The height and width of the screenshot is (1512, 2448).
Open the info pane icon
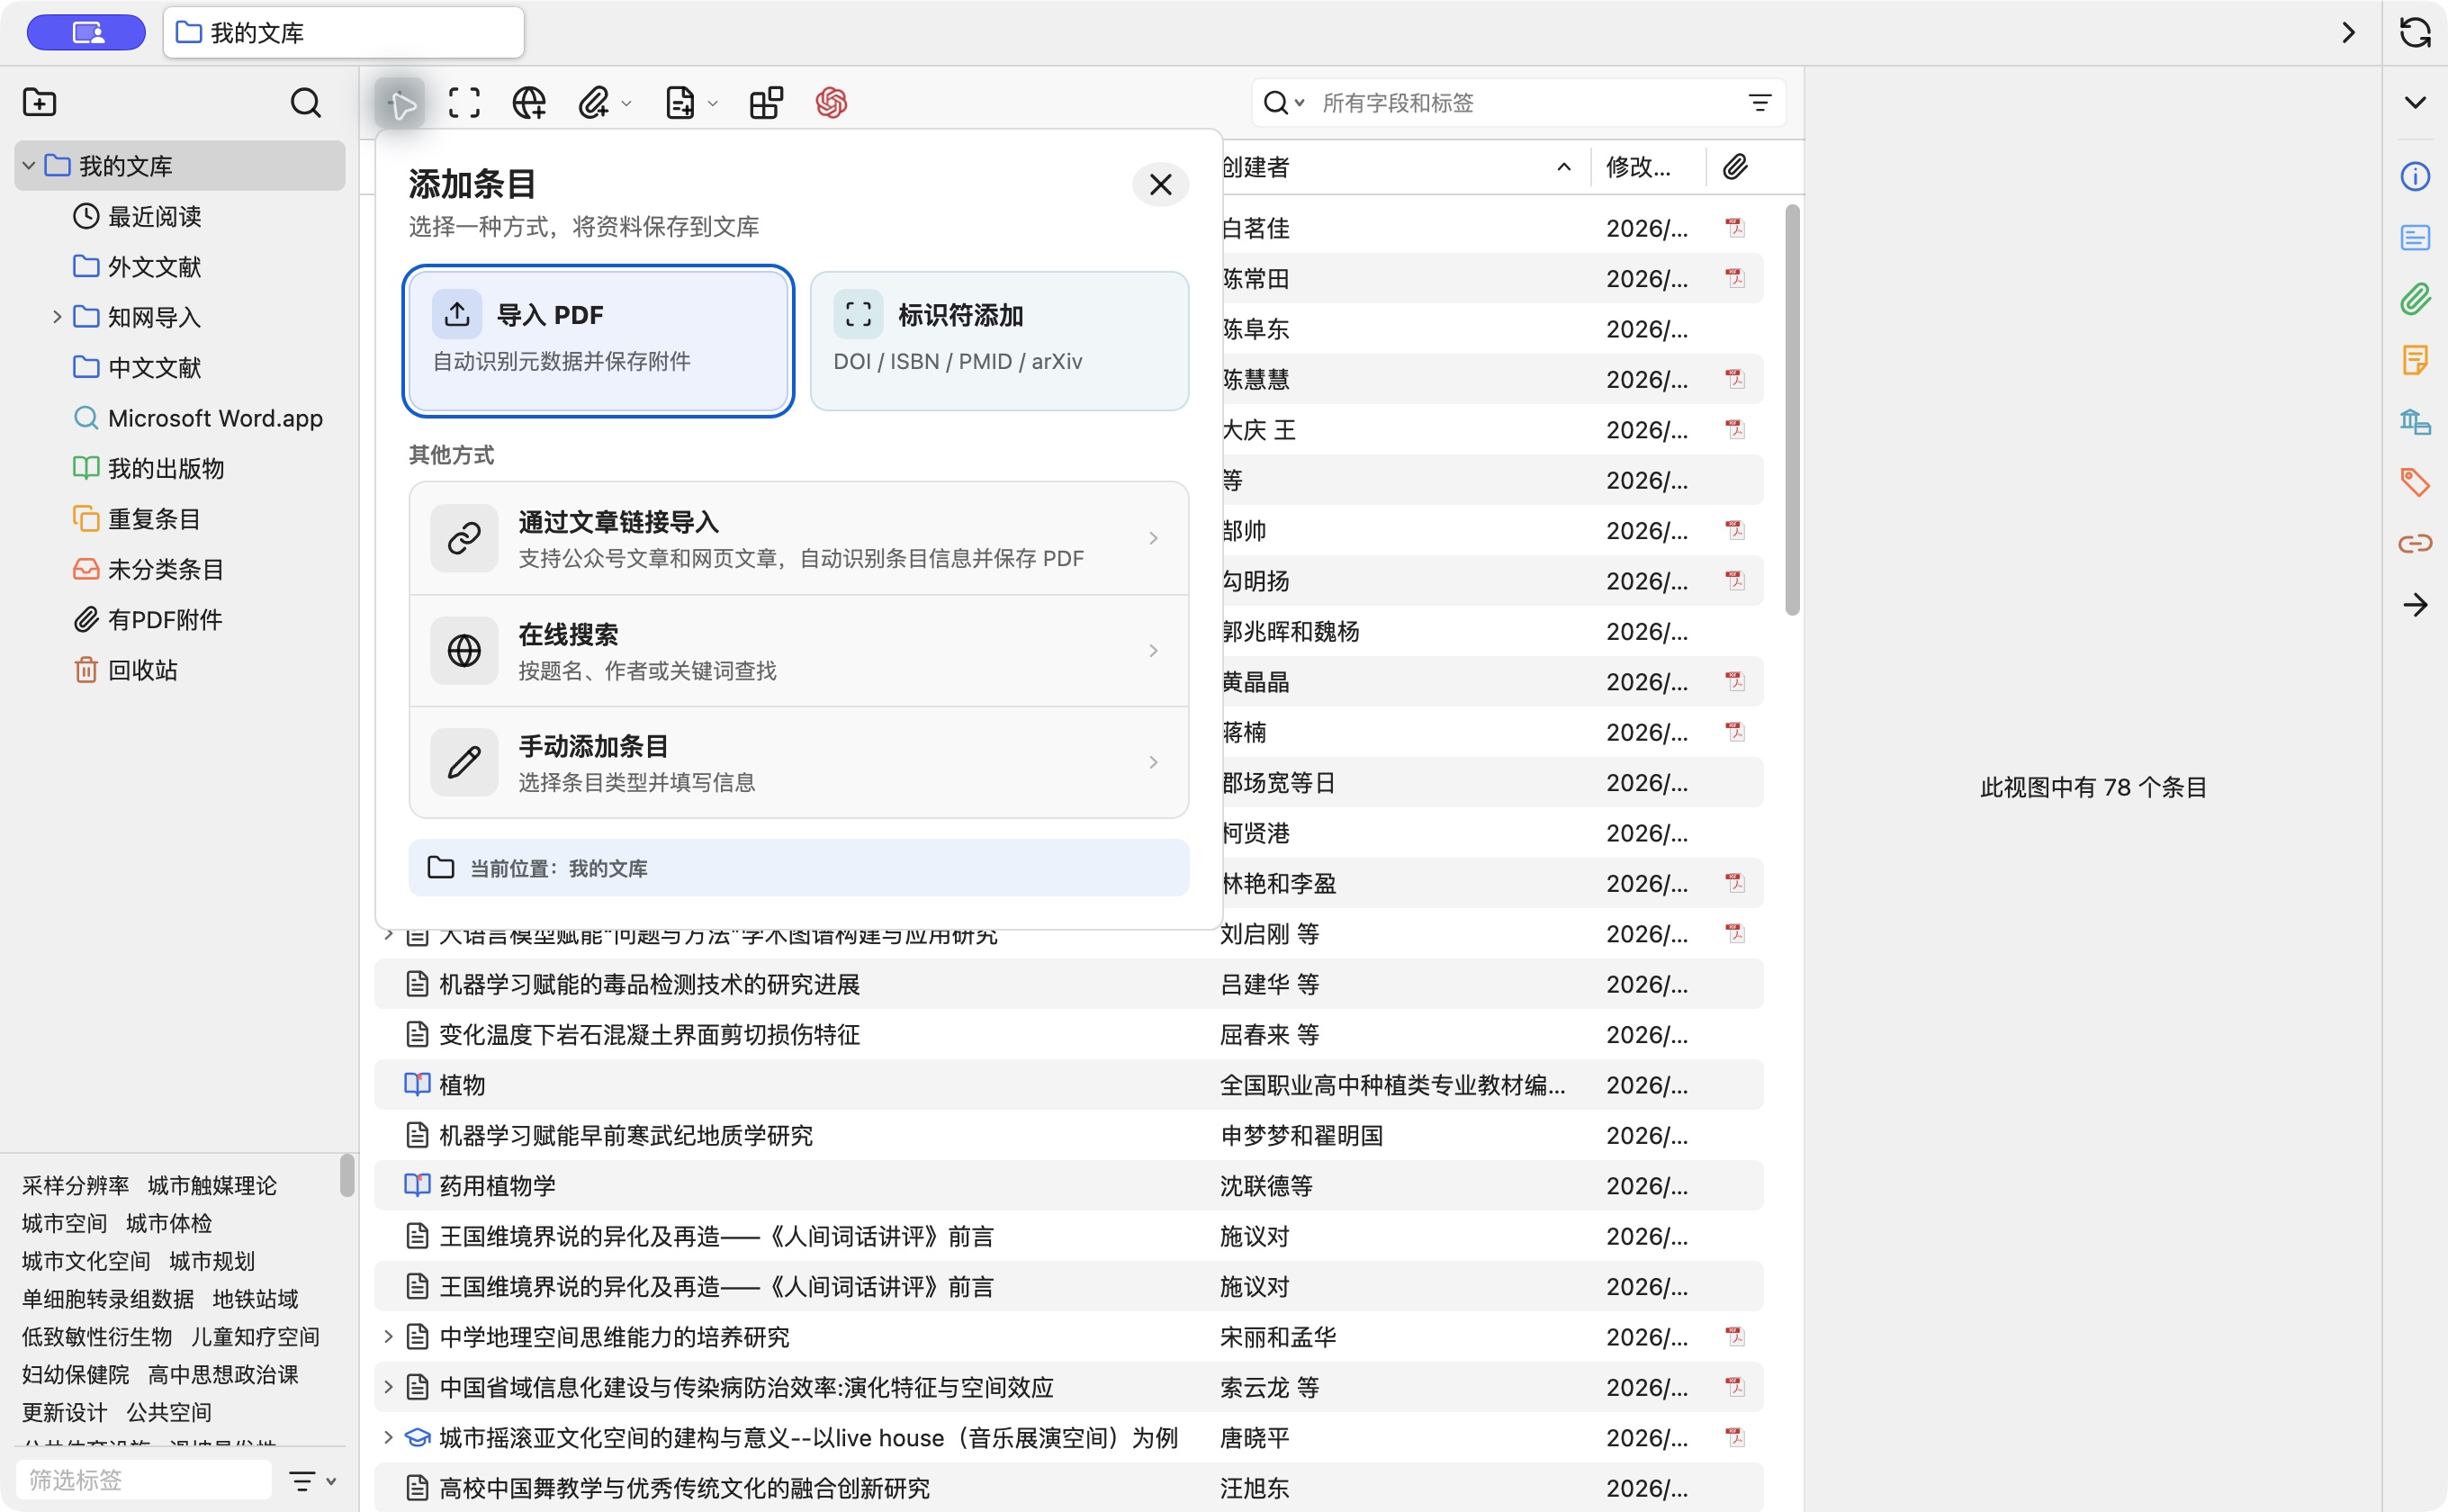tap(2415, 177)
